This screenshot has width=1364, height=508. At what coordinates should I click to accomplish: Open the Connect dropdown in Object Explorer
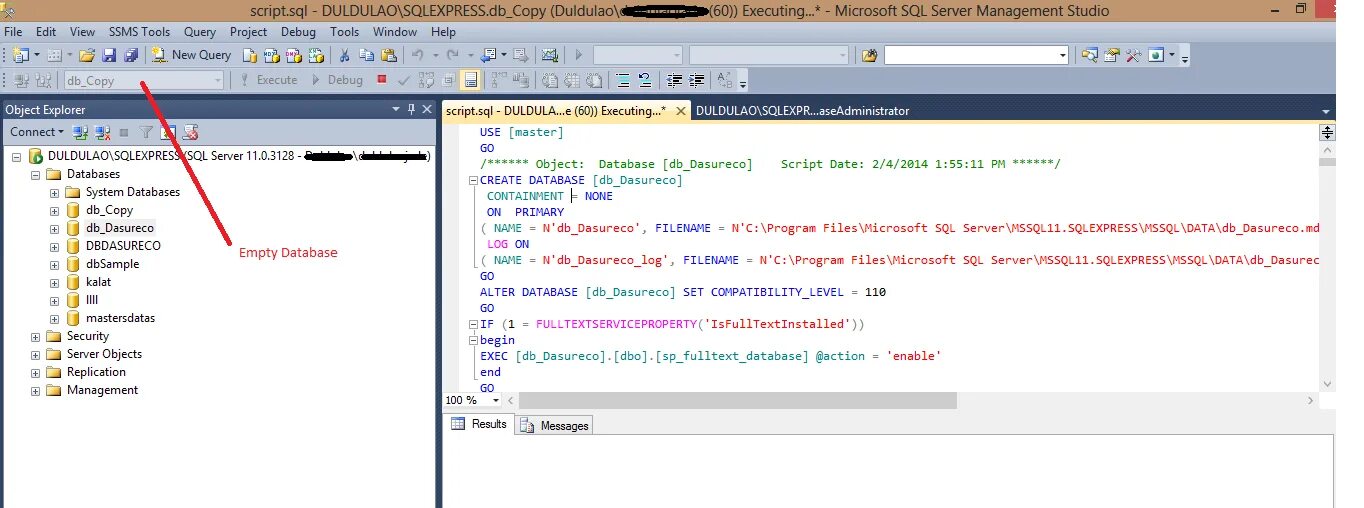click(36, 132)
